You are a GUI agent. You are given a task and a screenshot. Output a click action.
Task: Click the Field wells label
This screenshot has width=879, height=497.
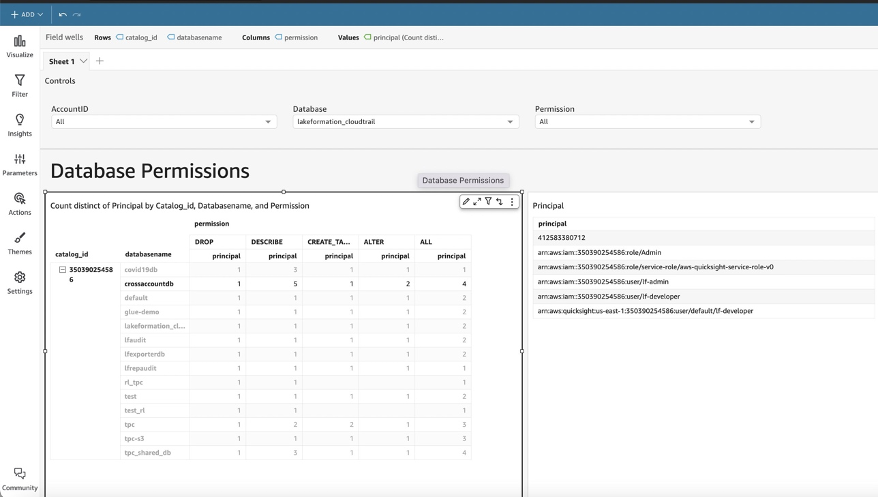point(64,37)
